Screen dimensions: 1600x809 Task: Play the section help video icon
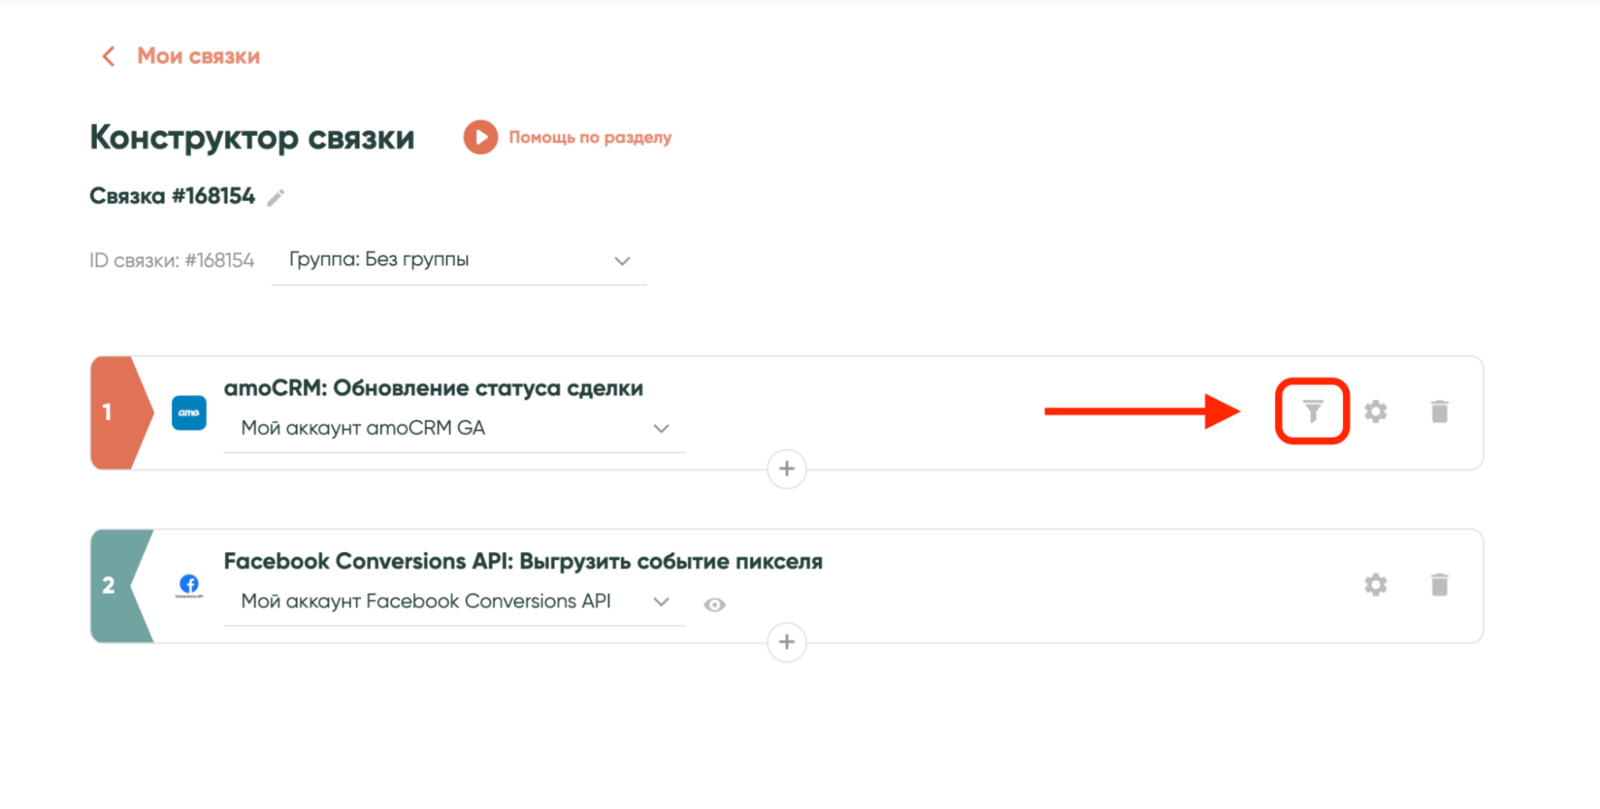click(x=480, y=137)
